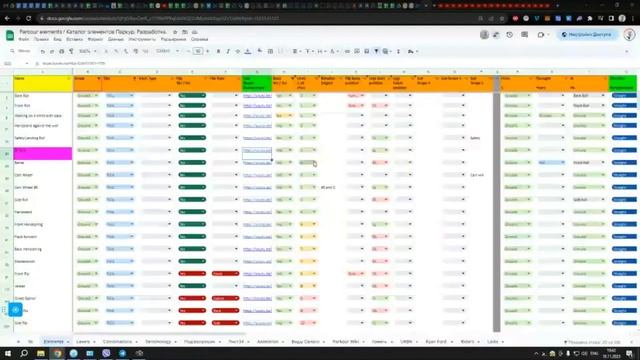Open the green Flip chip in the first data row
This screenshot has width=640, height=360.
click(192, 96)
